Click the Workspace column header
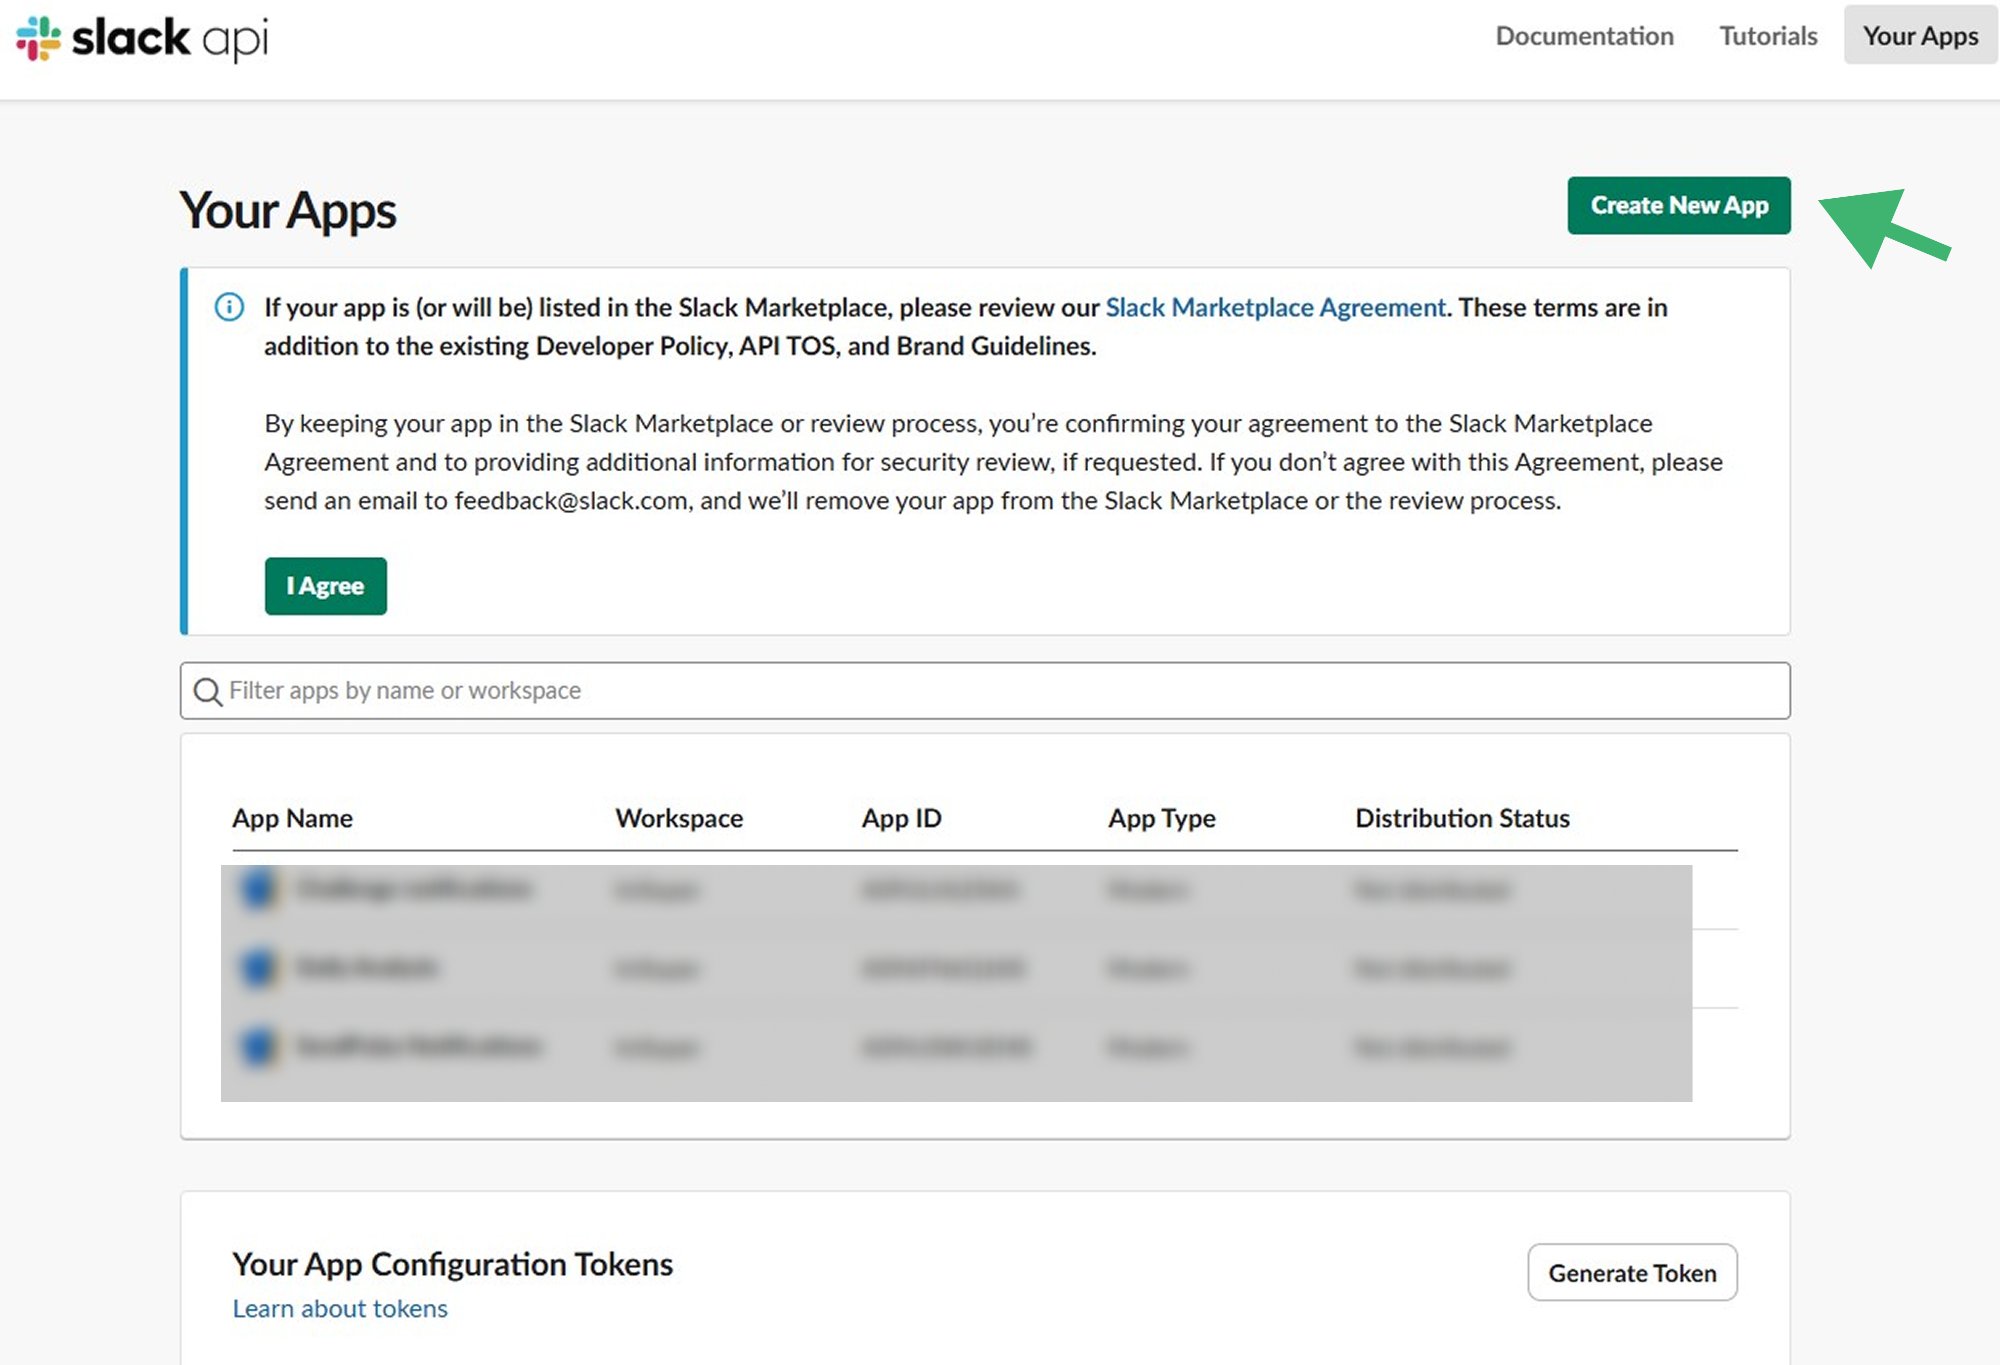The height and width of the screenshot is (1365, 2000). click(679, 818)
